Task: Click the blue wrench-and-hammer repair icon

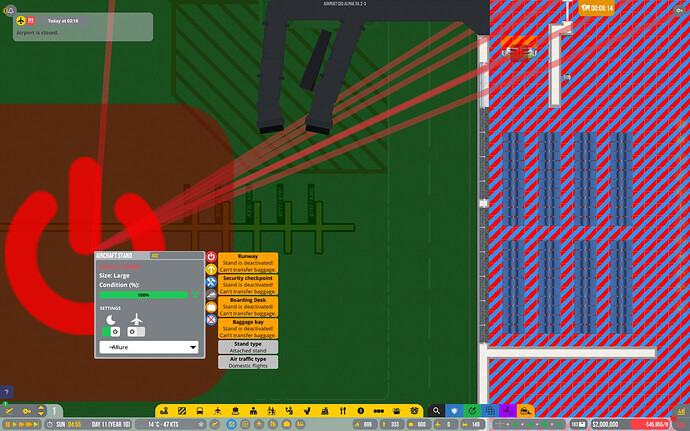Action: 211,283
